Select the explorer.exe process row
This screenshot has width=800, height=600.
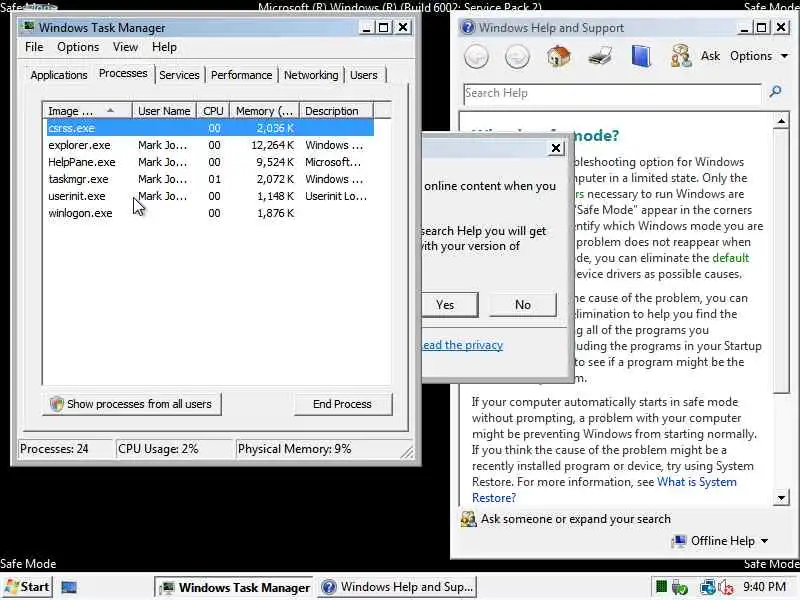[210, 145]
